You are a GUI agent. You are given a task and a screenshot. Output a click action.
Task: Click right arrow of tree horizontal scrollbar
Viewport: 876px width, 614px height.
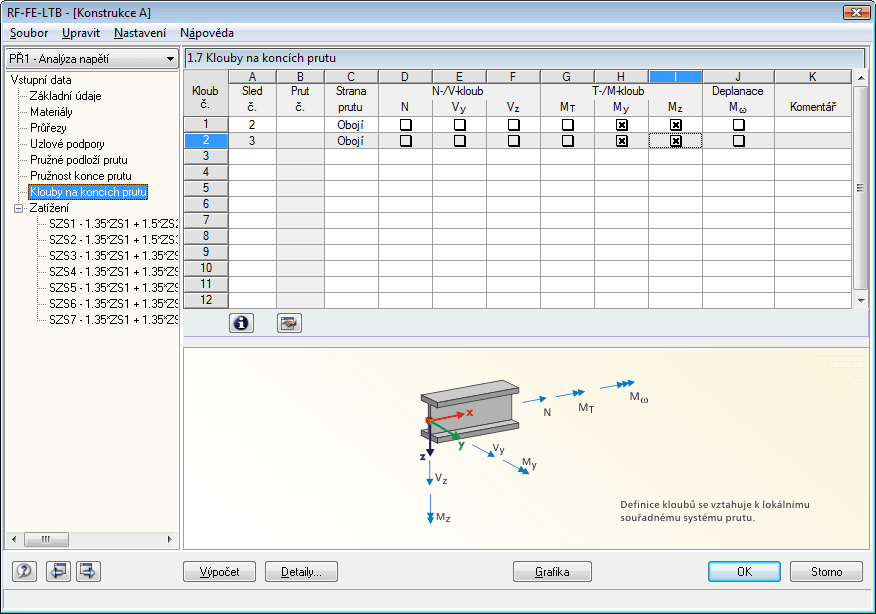tap(169, 539)
